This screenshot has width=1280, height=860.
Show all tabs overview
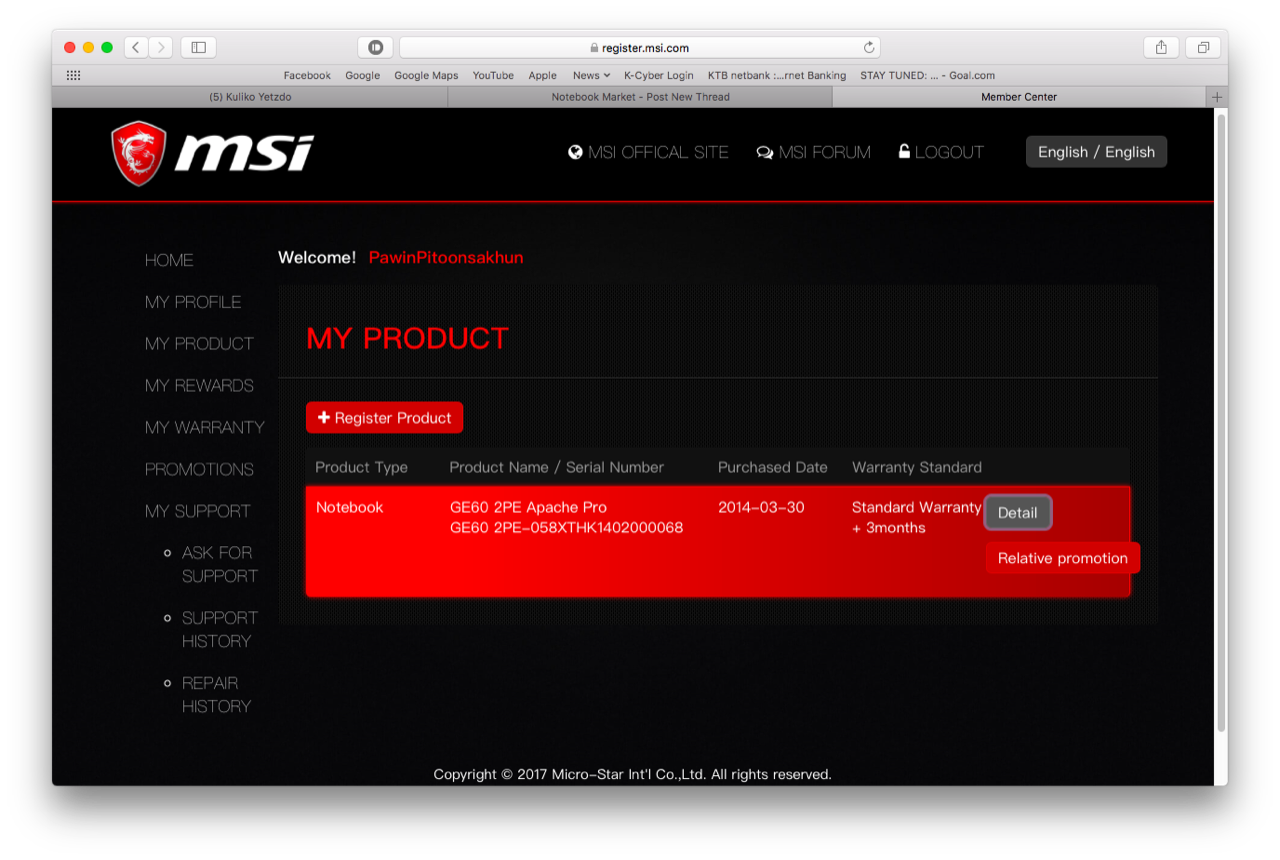point(1203,47)
